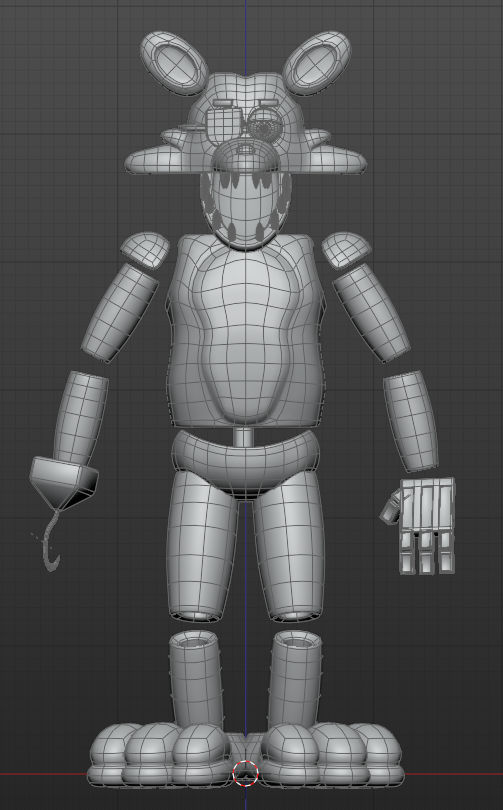Image resolution: width=503 pixels, height=810 pixels.
Task: Select the ear above the round eye
Action: coord(317,63)
